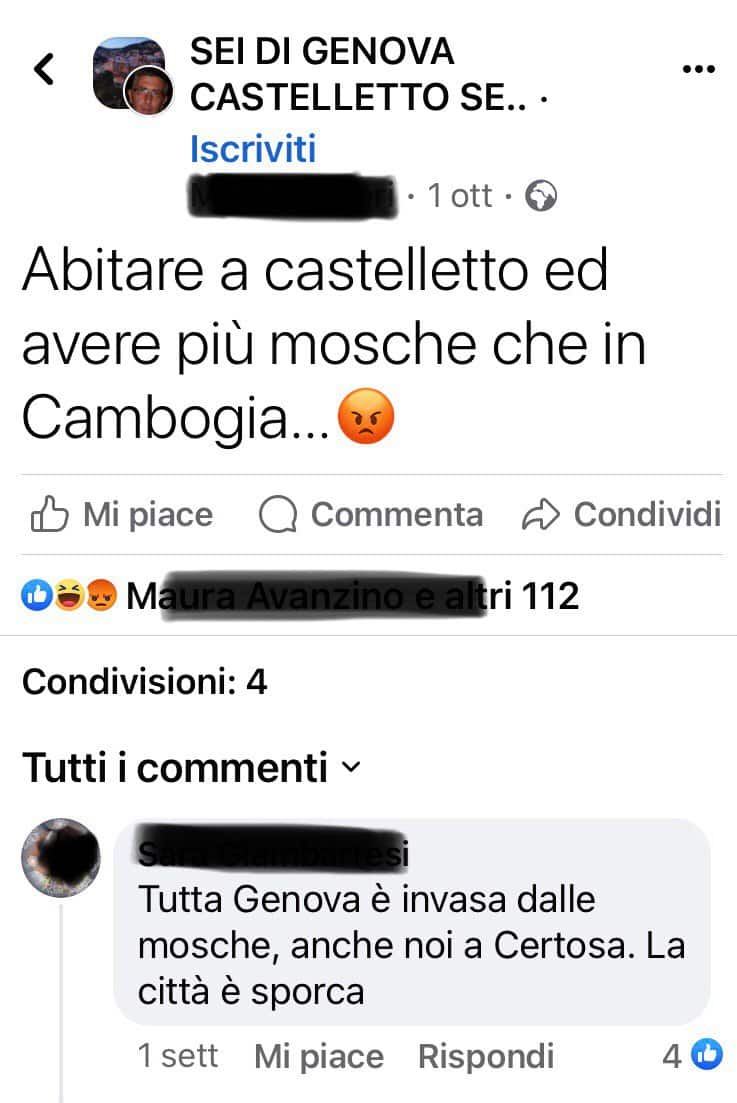Go back using the left chevron arrow
This screenshot has height=1103, width=737.
coord(44,69)
